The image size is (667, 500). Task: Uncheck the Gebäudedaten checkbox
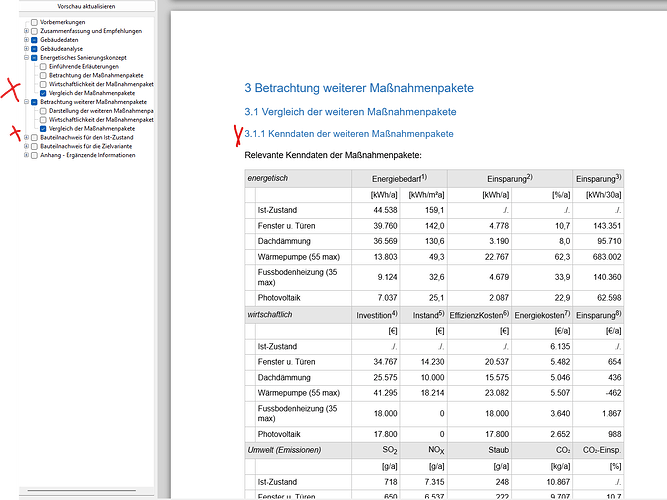pyautogui.click(x=34, y=40)
